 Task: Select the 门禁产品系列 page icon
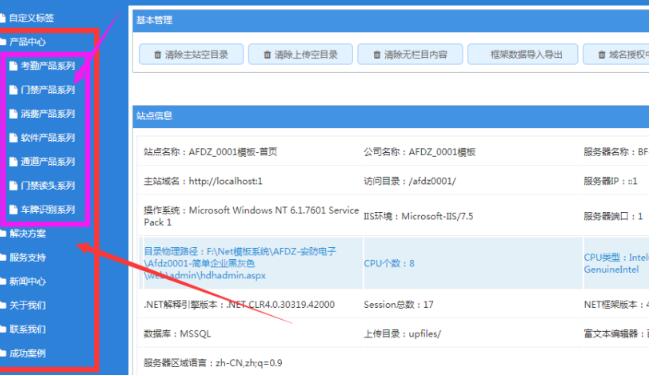pos(13,90)
